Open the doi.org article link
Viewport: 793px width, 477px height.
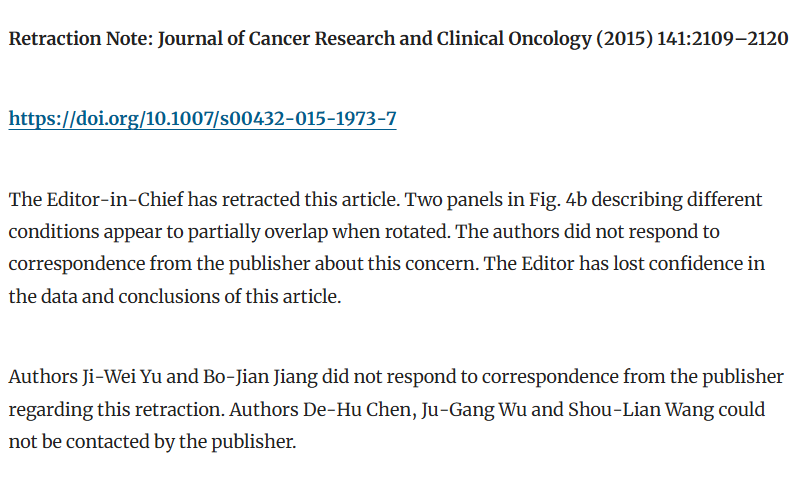pos(202,119)
